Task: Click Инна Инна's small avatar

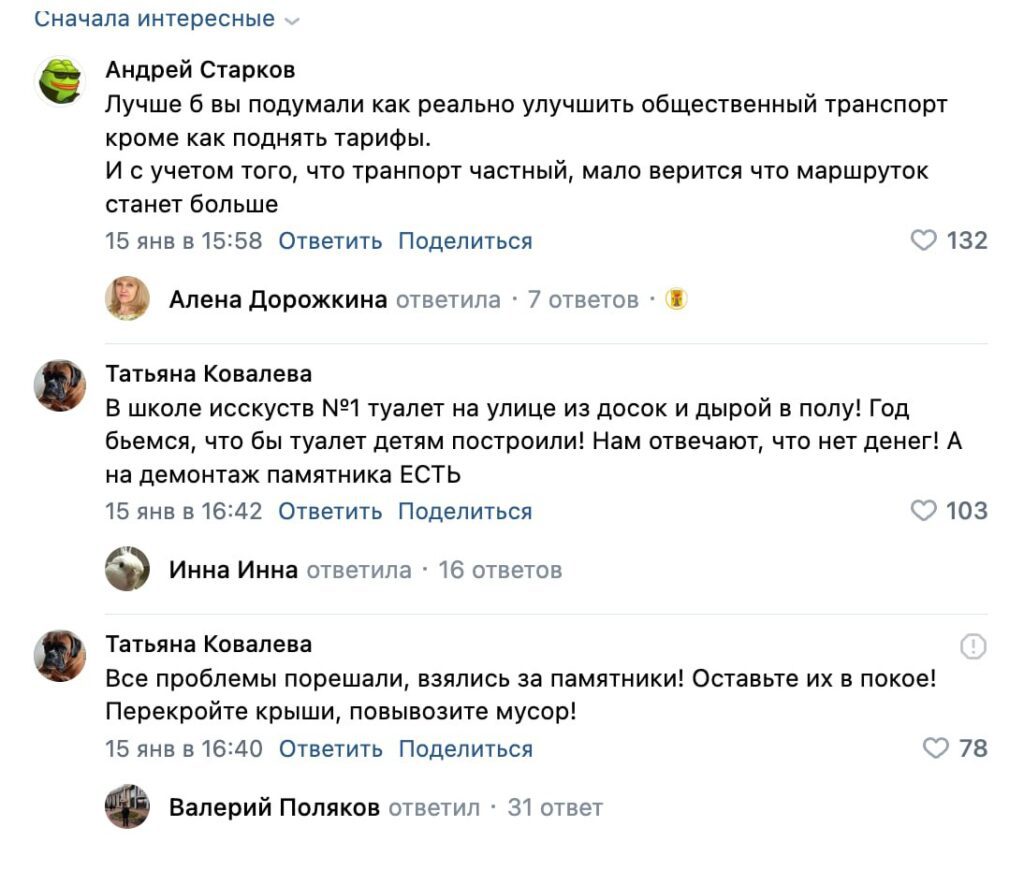Action: click(x=128, y=569)
